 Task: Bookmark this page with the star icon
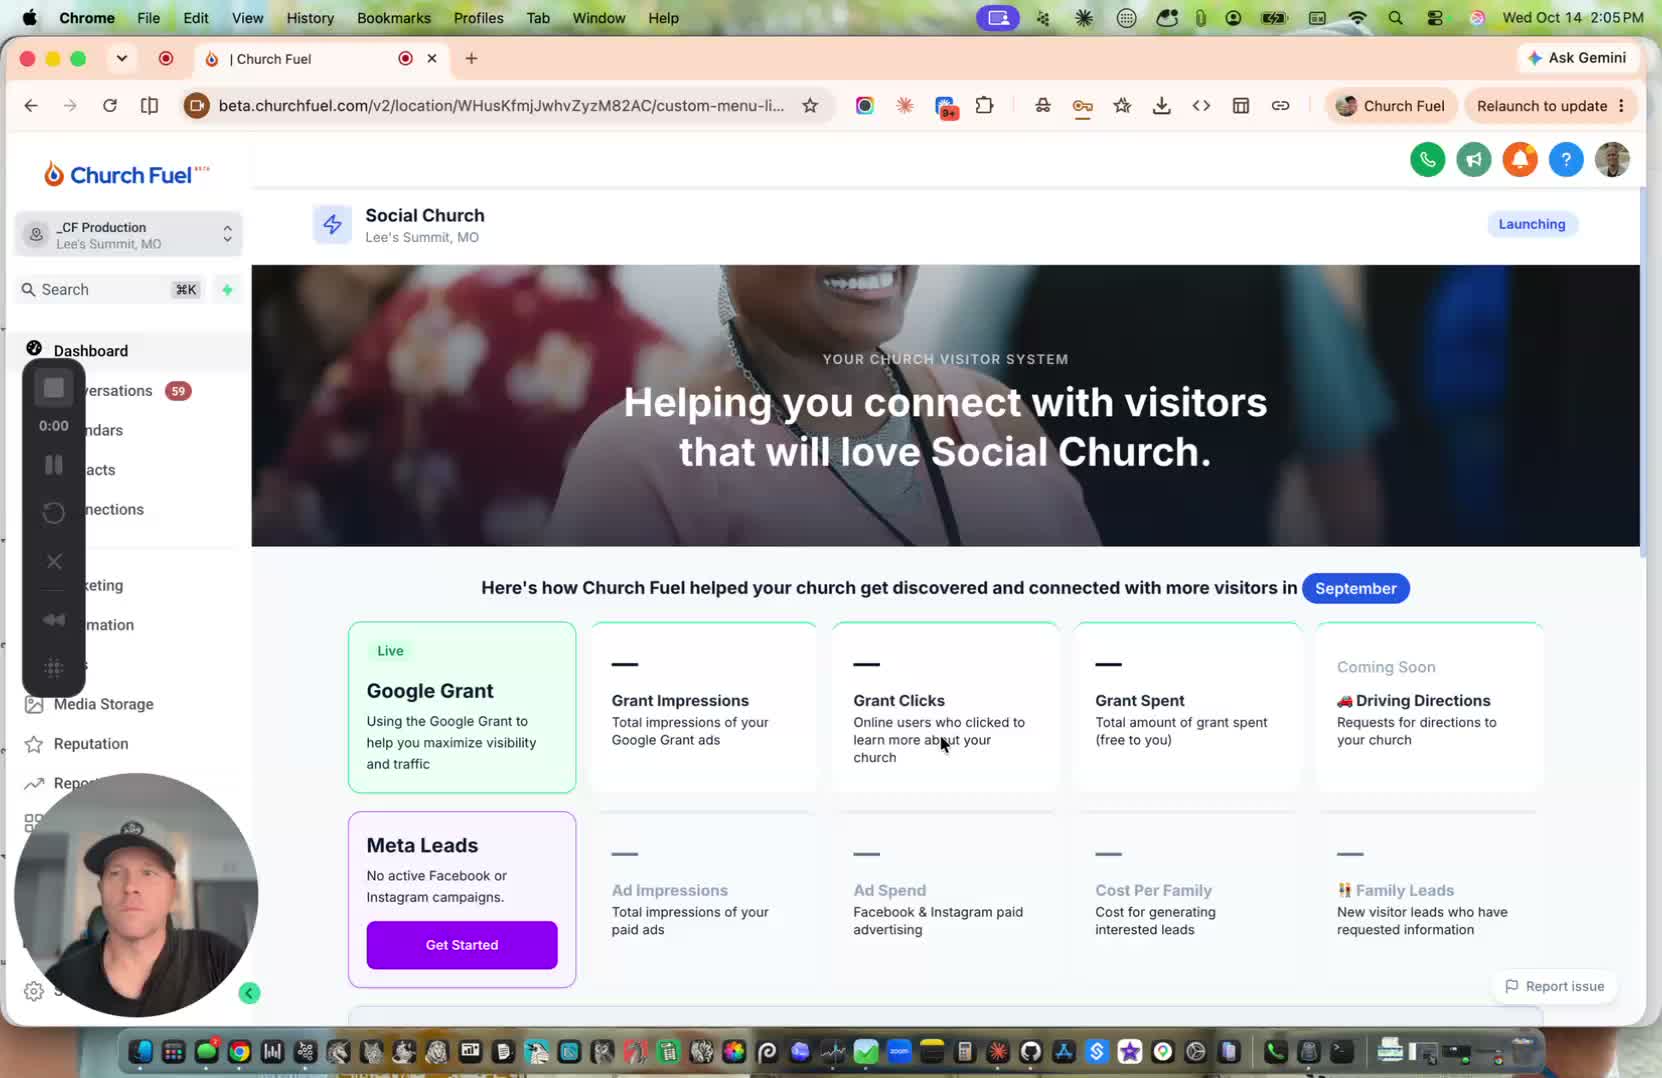pos(810,106)
